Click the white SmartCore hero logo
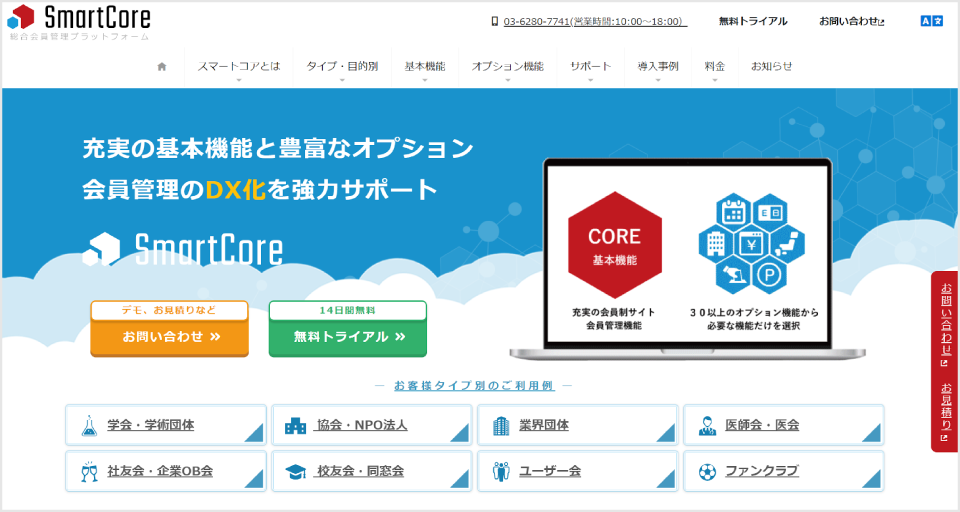This screenshot has height=512, width=960. (x=182, y=249)
